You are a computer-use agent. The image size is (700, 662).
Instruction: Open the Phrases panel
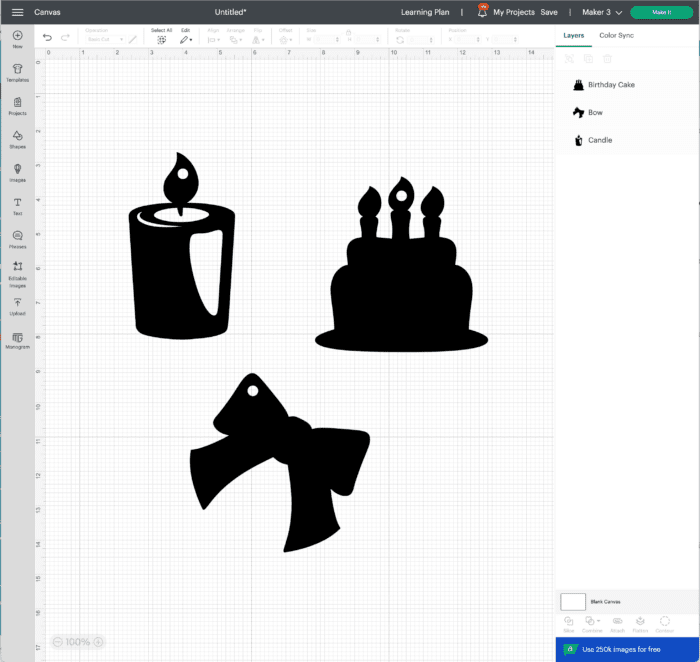pos(17,238)
